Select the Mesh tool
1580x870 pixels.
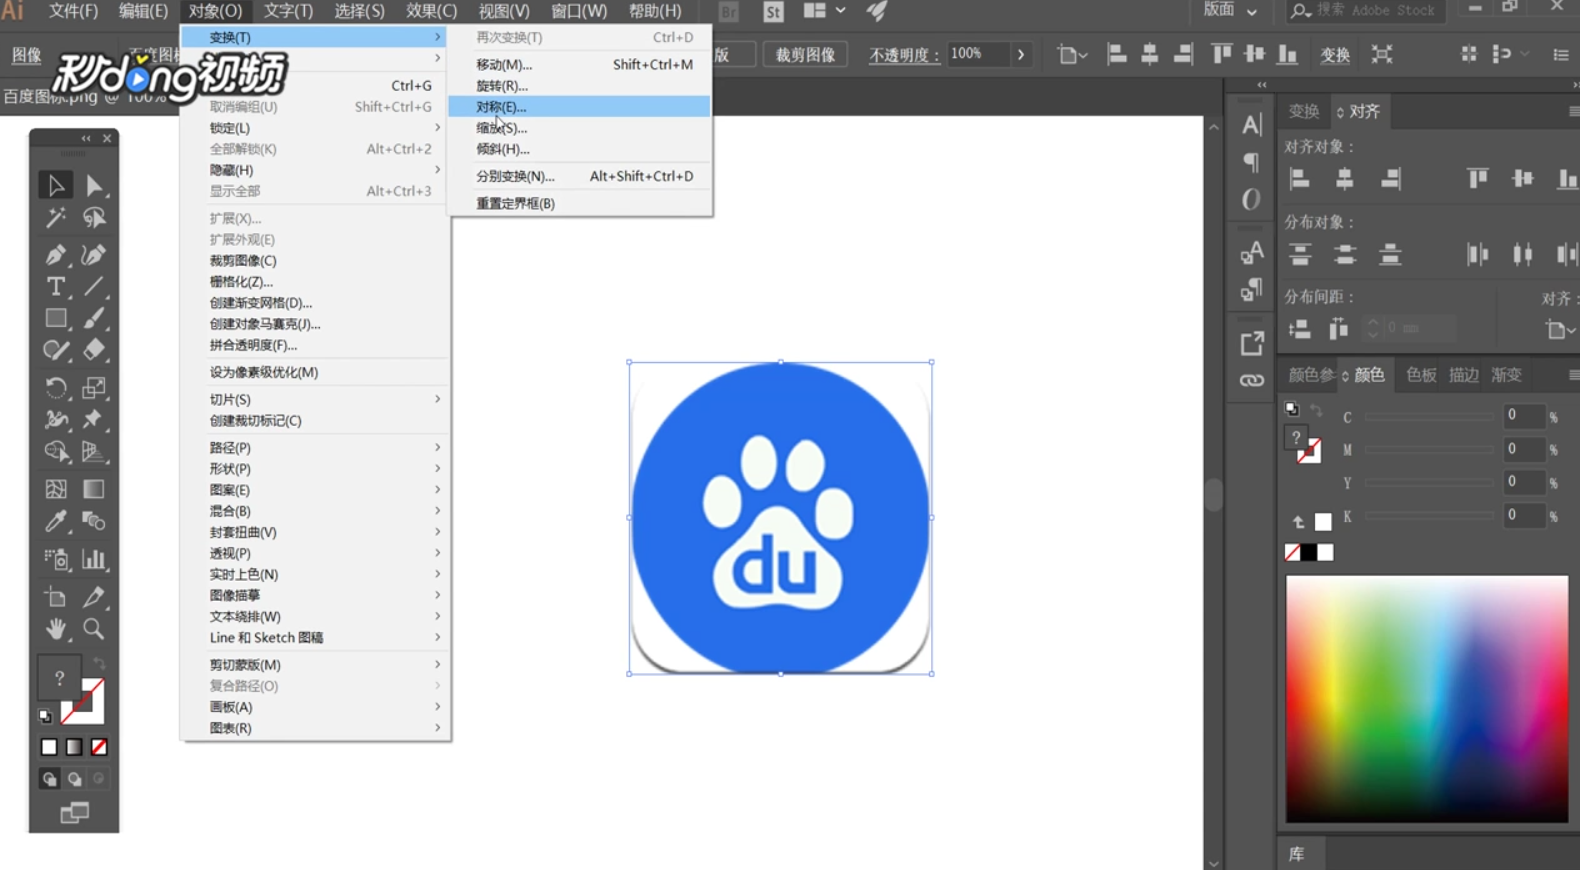click(x=56, y=489)
